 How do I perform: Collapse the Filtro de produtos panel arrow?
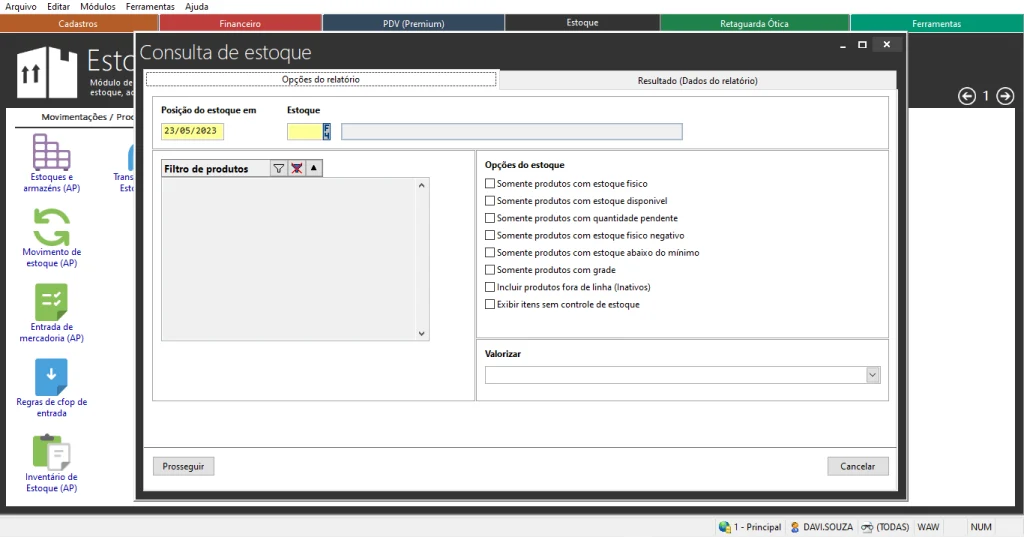[313, 169]
